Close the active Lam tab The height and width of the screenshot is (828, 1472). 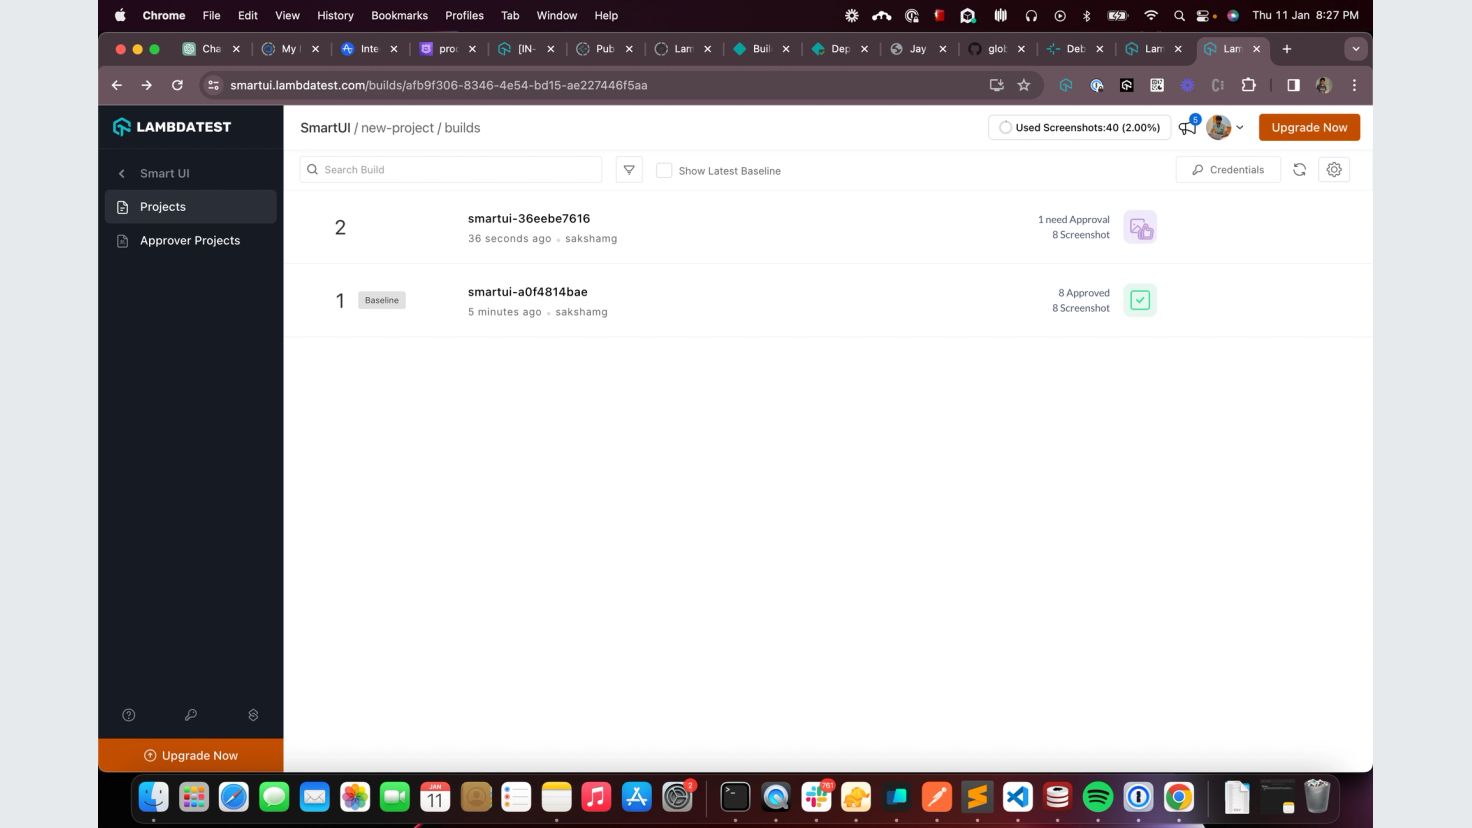pyautogui.click(x=1257, y=48)
